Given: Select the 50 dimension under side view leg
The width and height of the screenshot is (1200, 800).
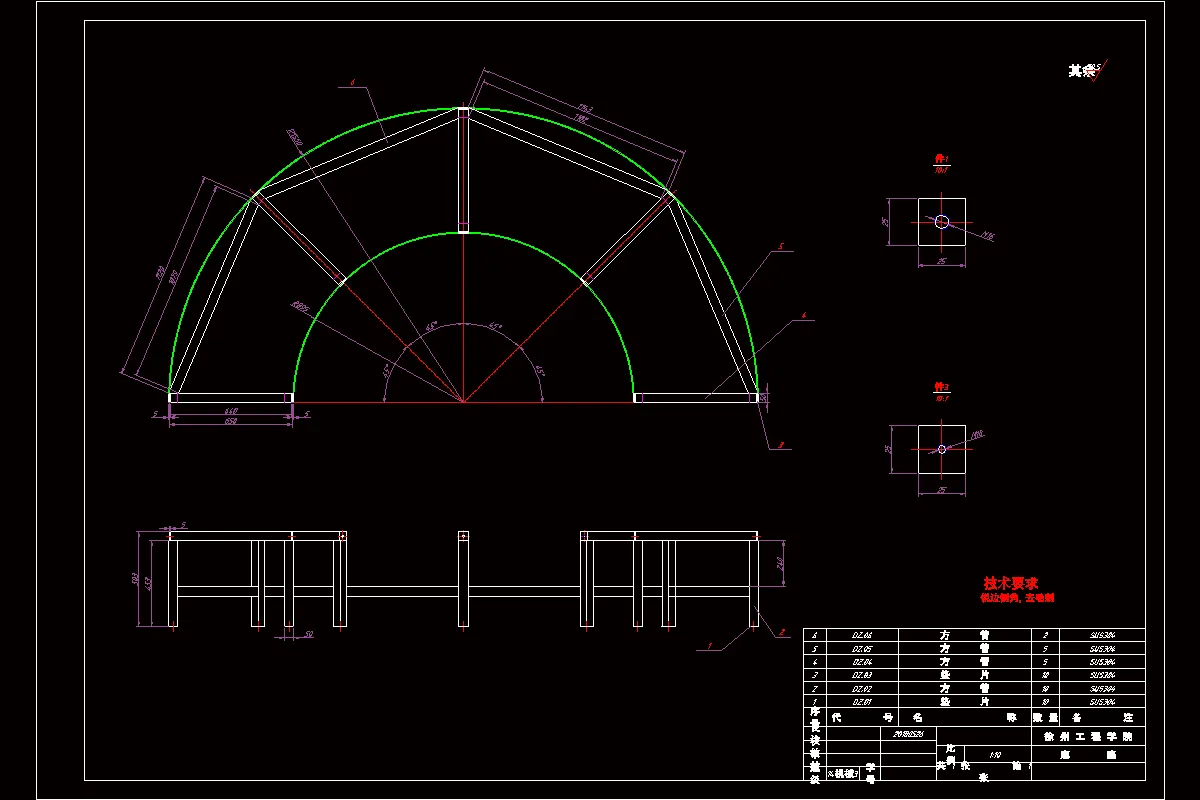Looking at the screenshot, I should pos(309,634).
